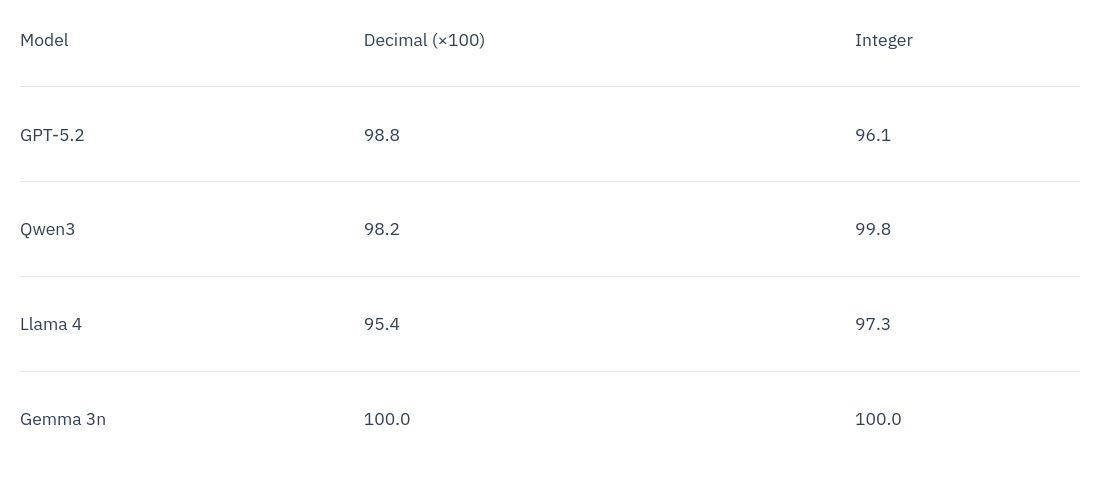
Task: Click GPT-5.2 integer value 96.1
Action: pyautogui.click(x=873, y=135)
